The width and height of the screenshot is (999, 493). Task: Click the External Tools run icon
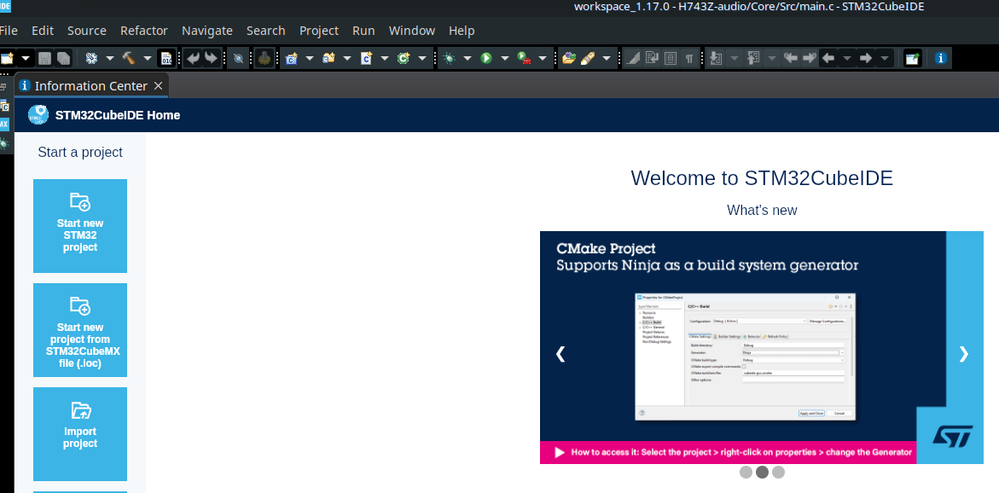pos(524,59)
